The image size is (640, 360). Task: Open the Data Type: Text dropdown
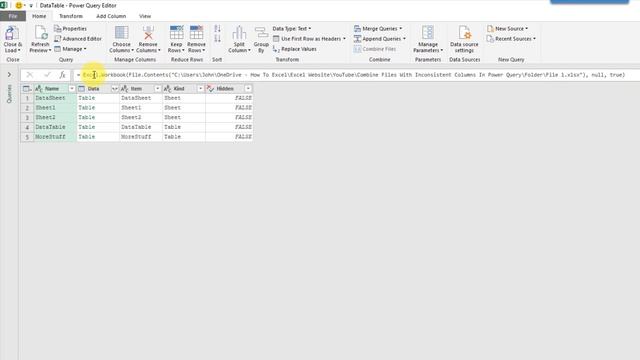291,29
